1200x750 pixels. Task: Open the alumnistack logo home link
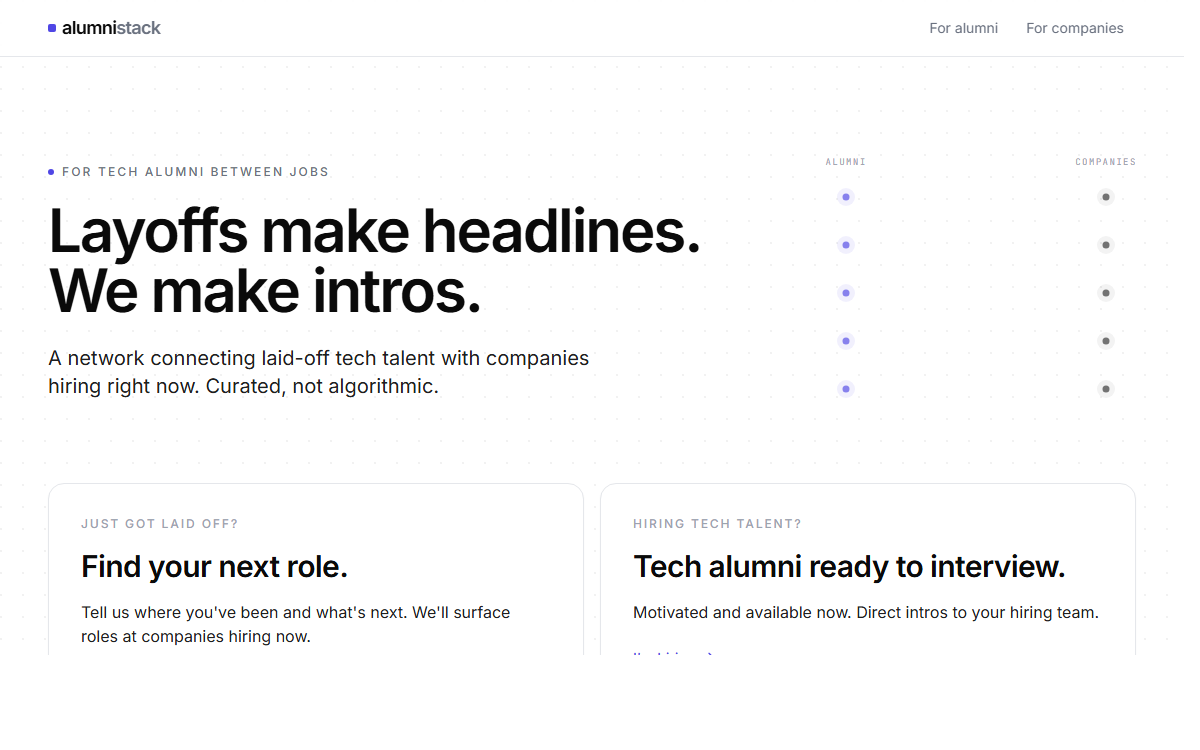(104, 28)
